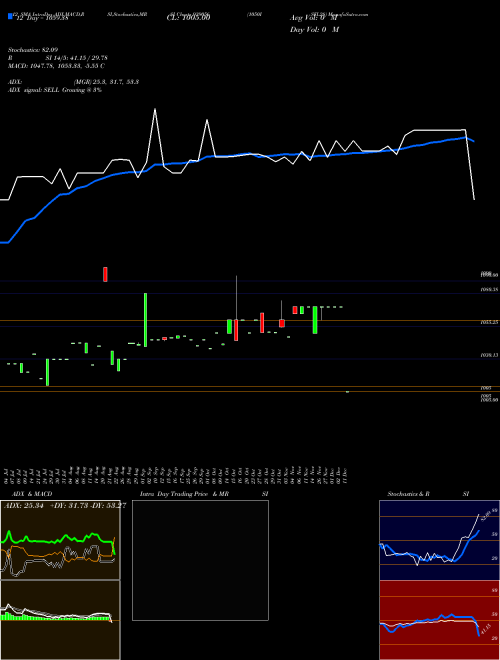Image resolution: width=500 pixels, height=660 pixels.
Task: Click the 'ADX signal: SELL' text
Action: [55, 90]
